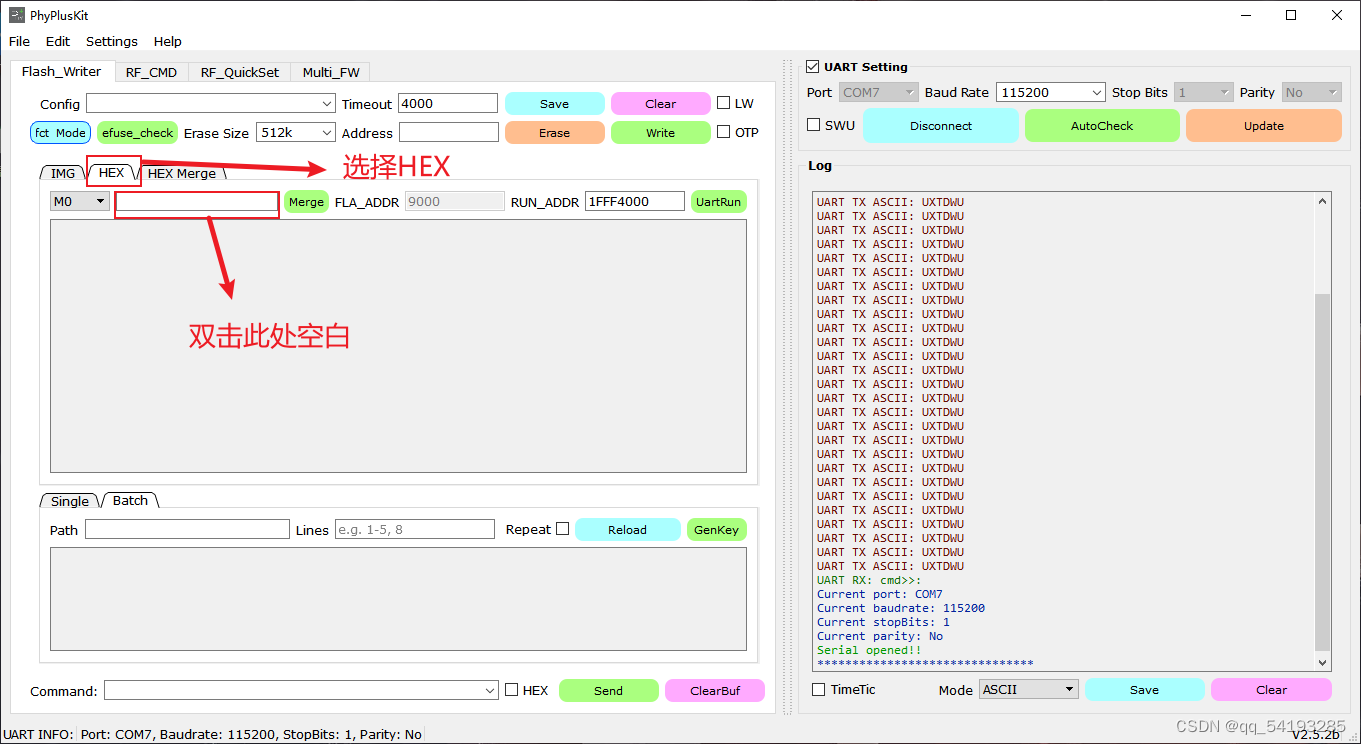Click the log Save button

coord(1144,690)
